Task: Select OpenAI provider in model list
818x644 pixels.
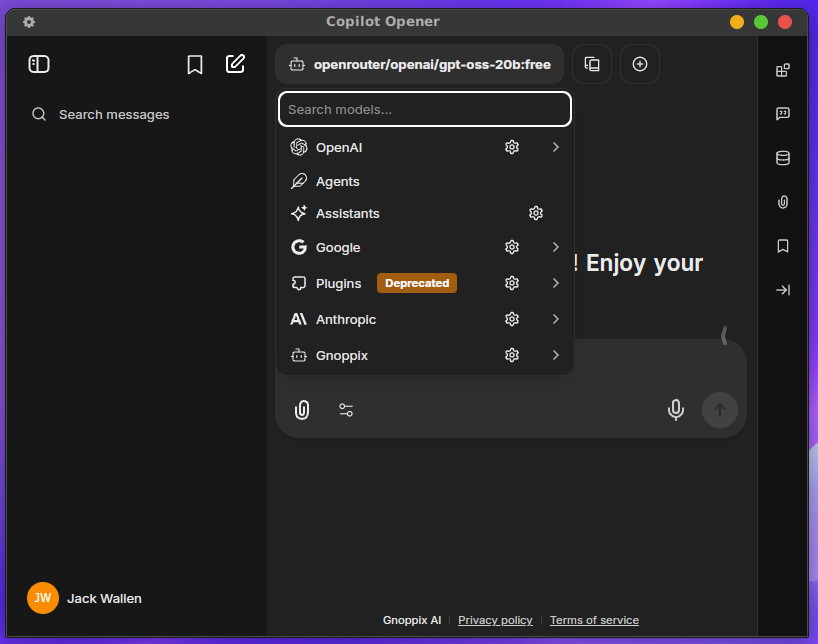Action: click(425, 147)
